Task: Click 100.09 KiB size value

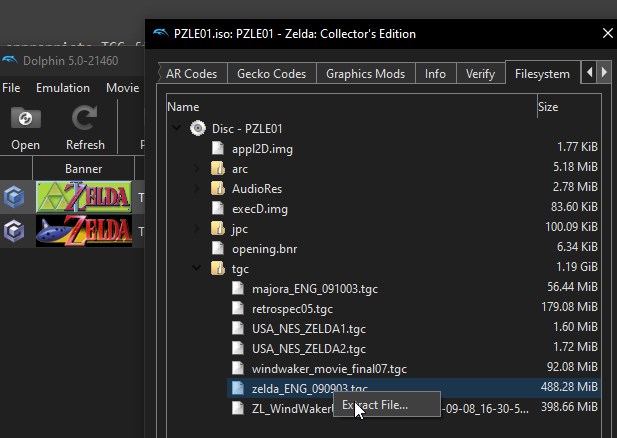Action: (571, 226)
